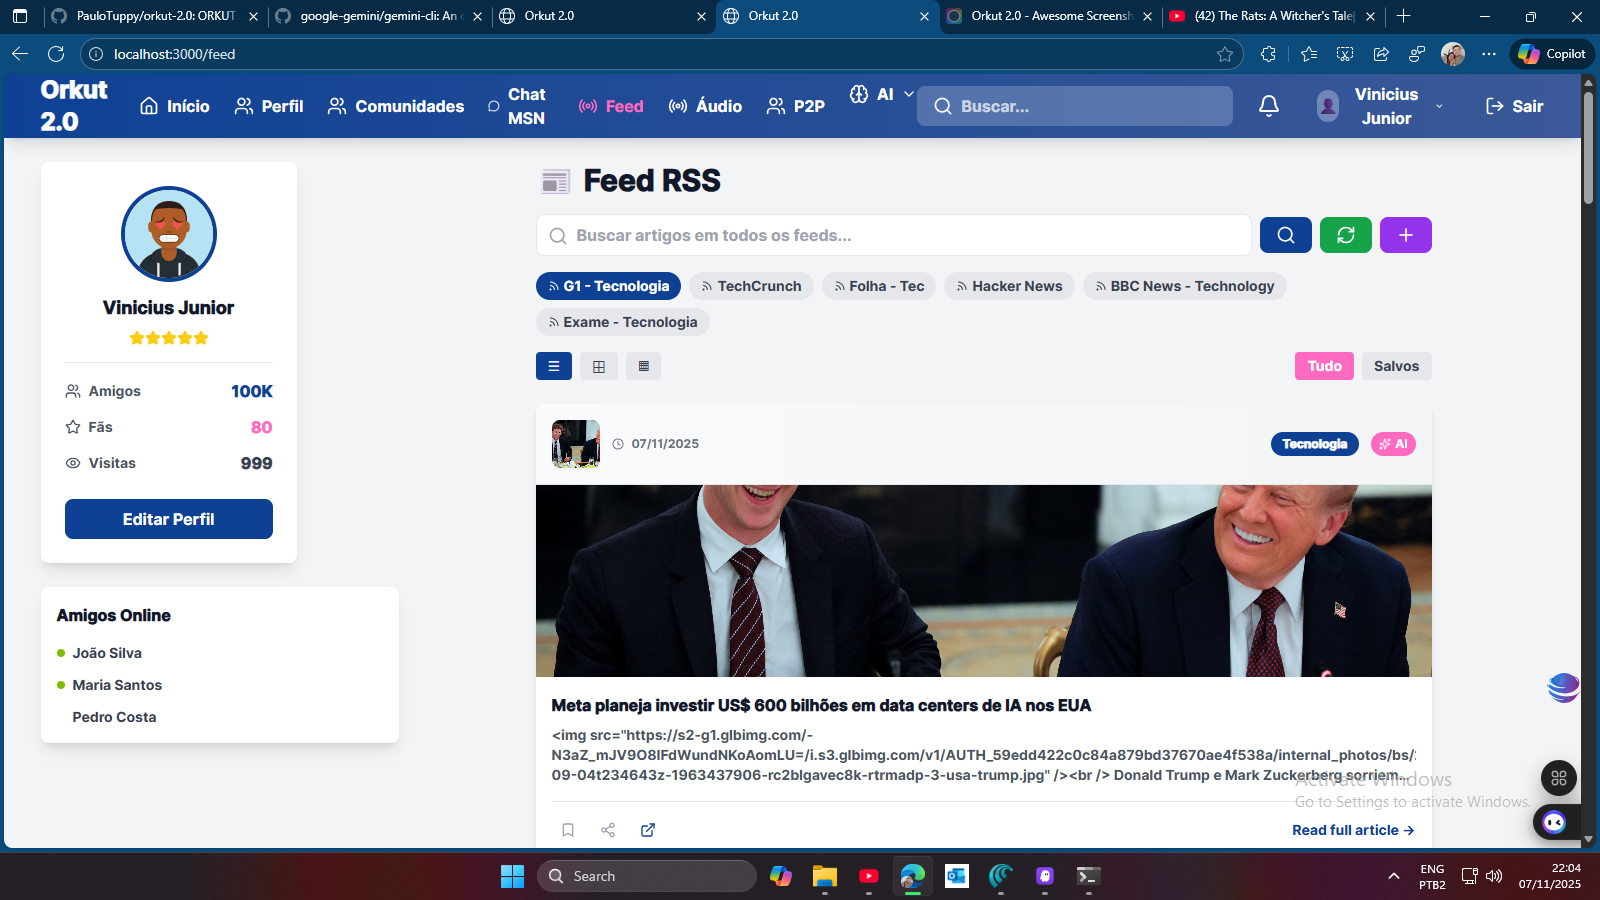Favorite this page with the star icon
The image size is (1600, 900).
coord(1225,54)
